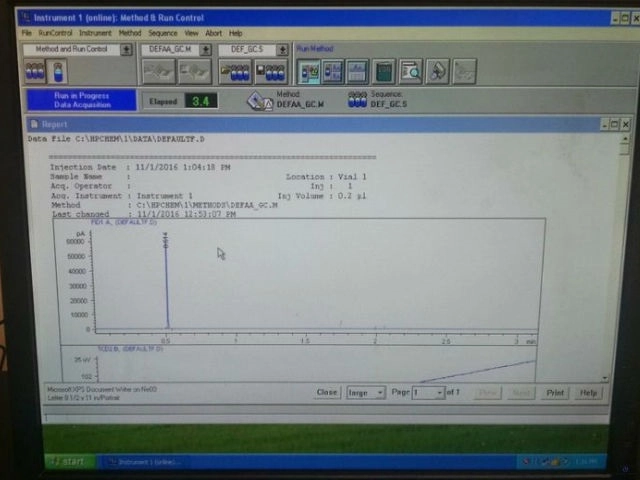
Task: Click the sequence vials icon in left toolbar
Action: 35,72
